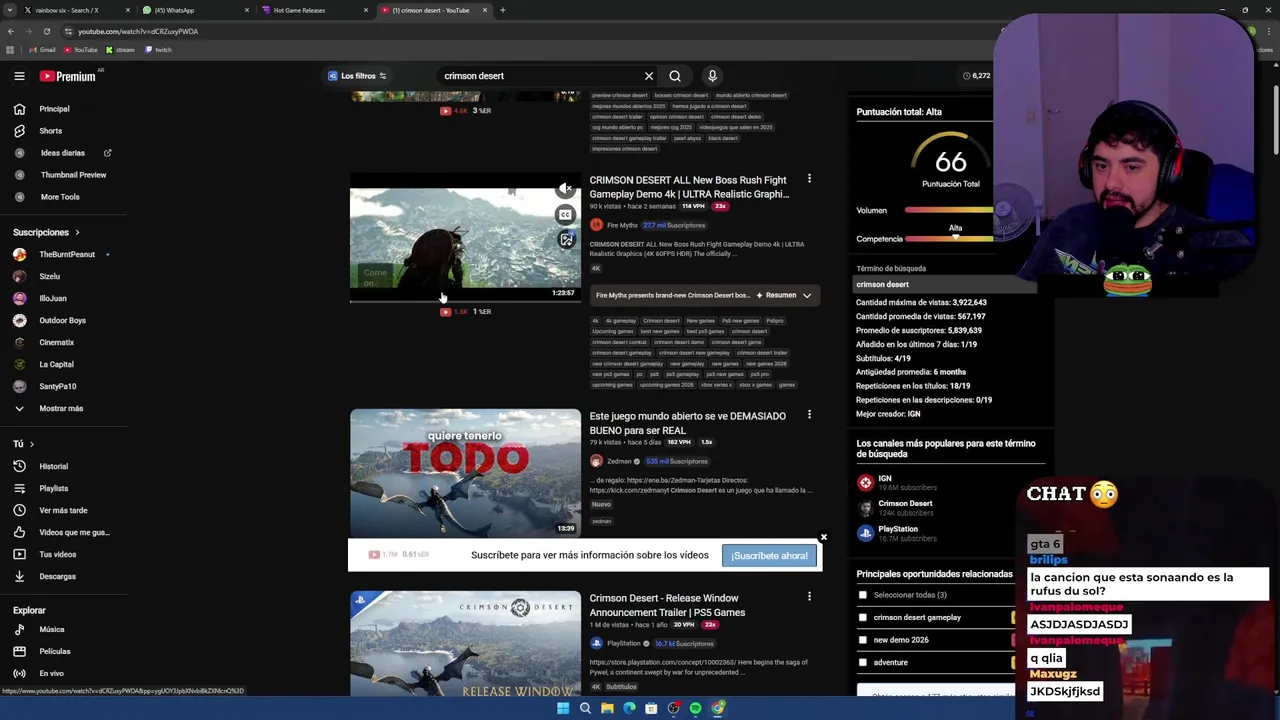Image resolution: width=1280 pixels, height=720 pixels.
Task: Open options menu for Zedman video
Action: pos(809,415)
